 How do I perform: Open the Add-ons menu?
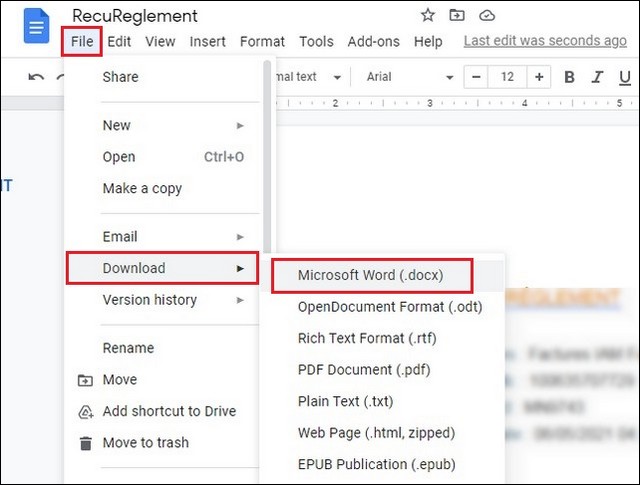[373, 41]
